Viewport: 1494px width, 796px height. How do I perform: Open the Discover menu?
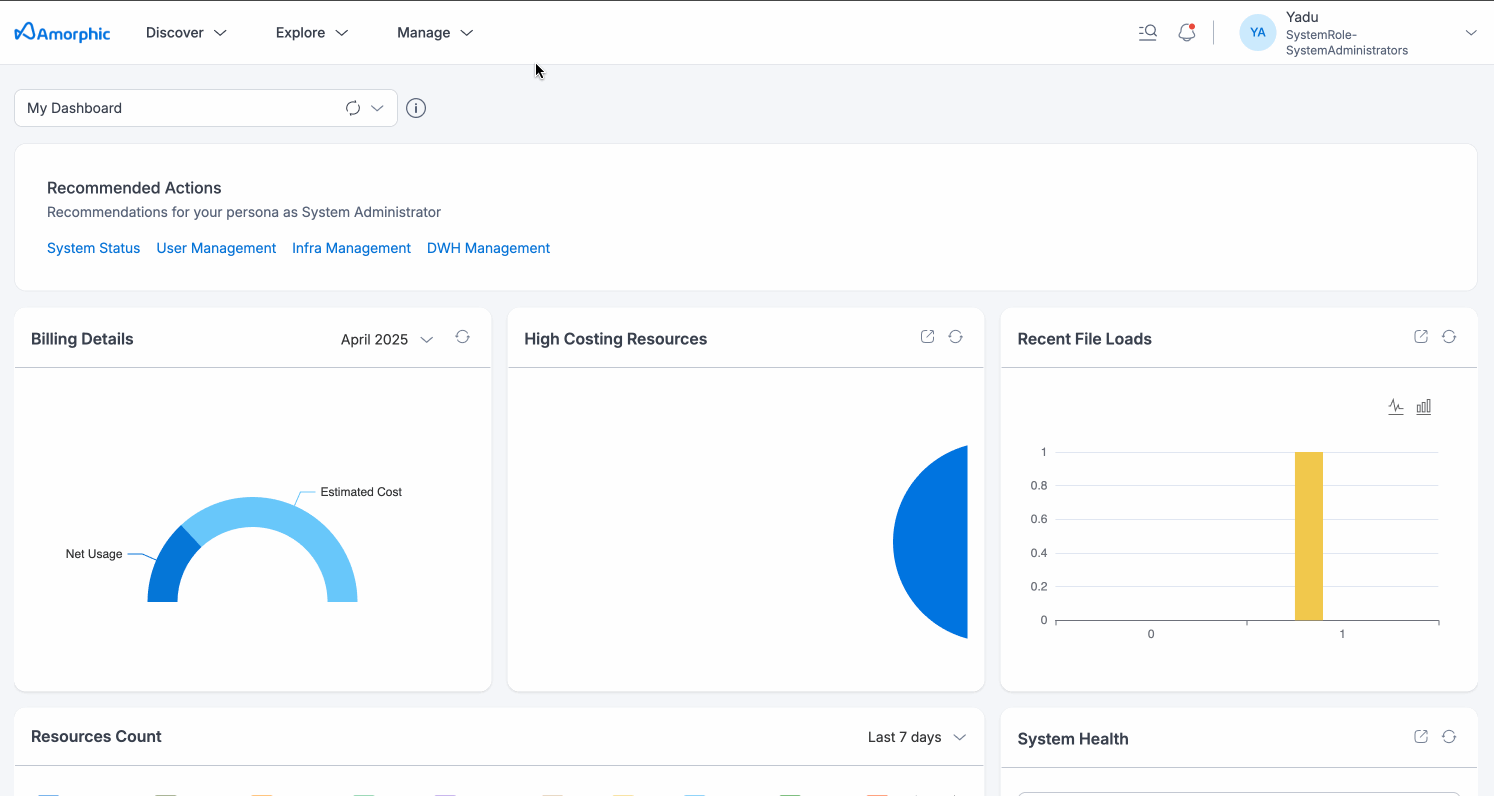pos(186,33)
